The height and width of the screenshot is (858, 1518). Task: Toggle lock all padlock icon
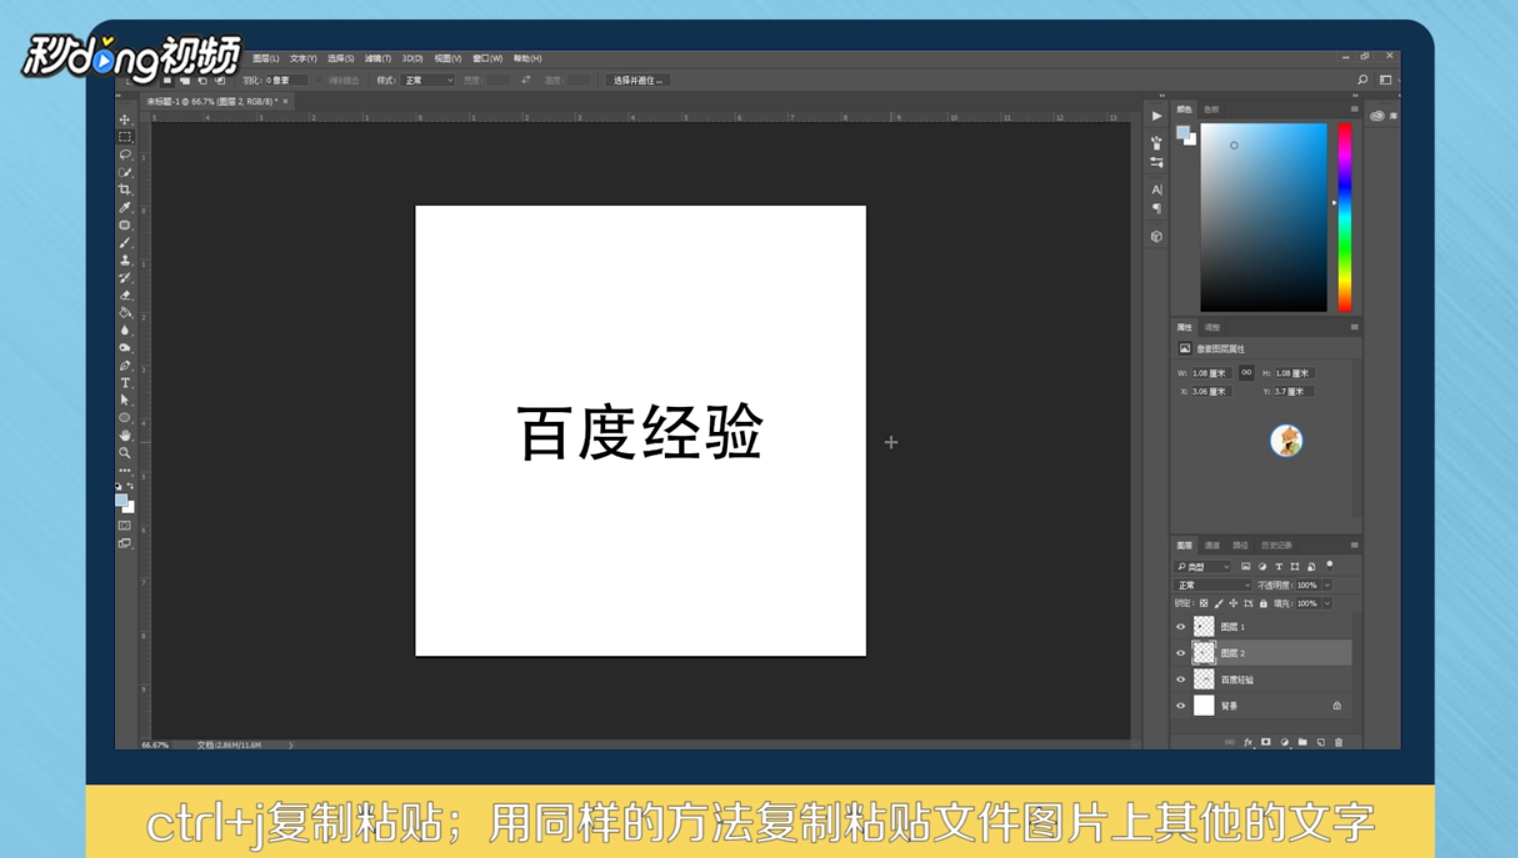point(1264,603)
